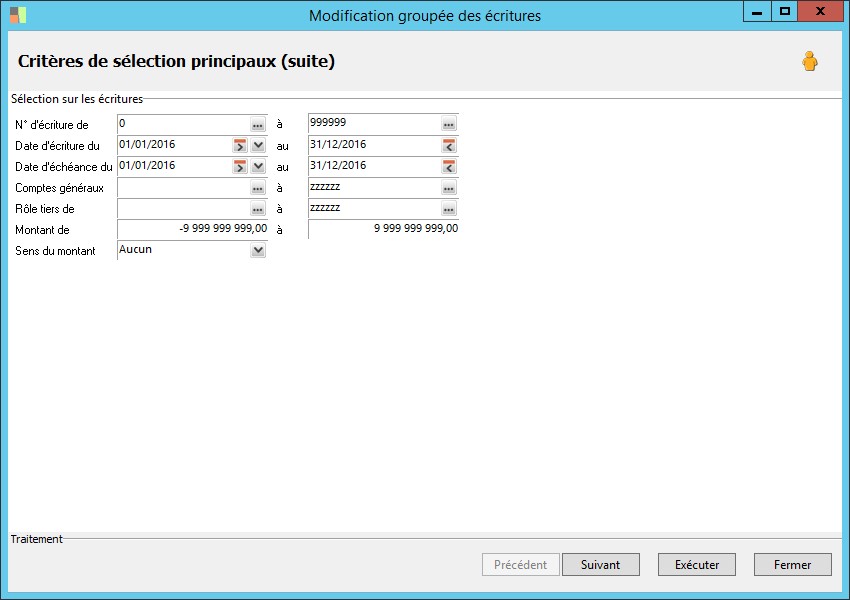Image resolution: width=850 pixels, height=600 pixels.
Task: Click the Suivant button
Action: [601, 565]
